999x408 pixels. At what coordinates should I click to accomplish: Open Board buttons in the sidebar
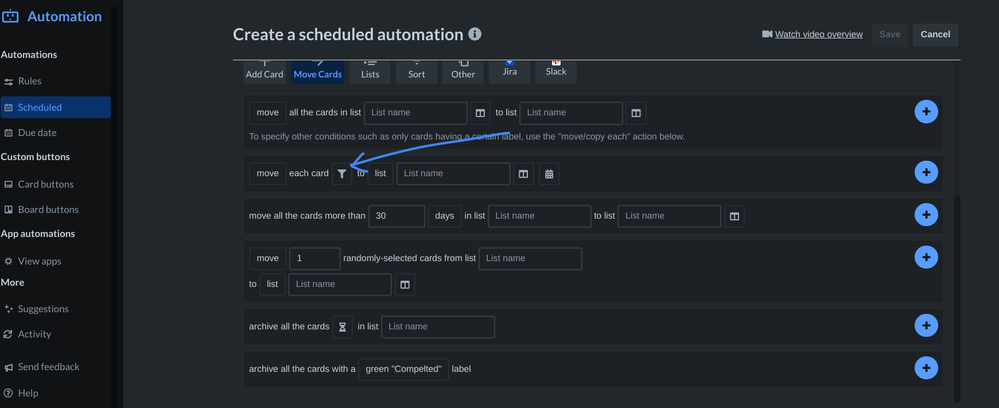55,209
